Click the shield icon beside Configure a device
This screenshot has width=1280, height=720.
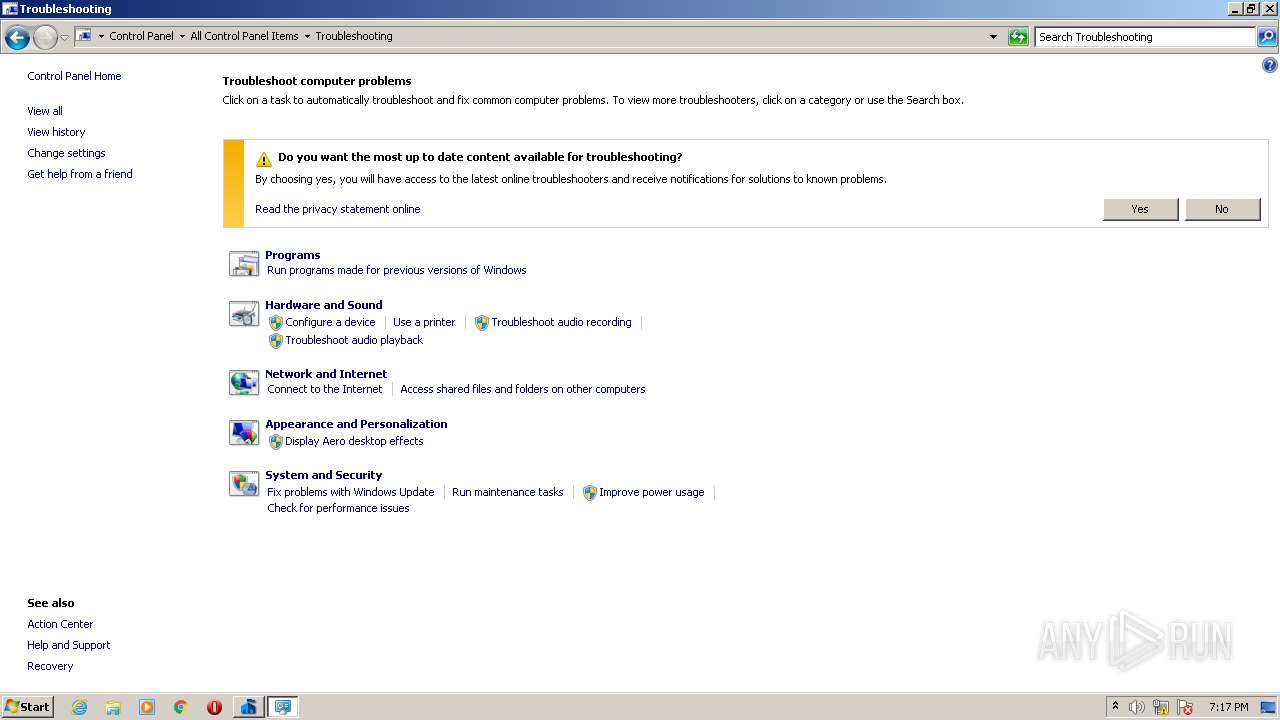pyautogui.click(x=276, y=323)
